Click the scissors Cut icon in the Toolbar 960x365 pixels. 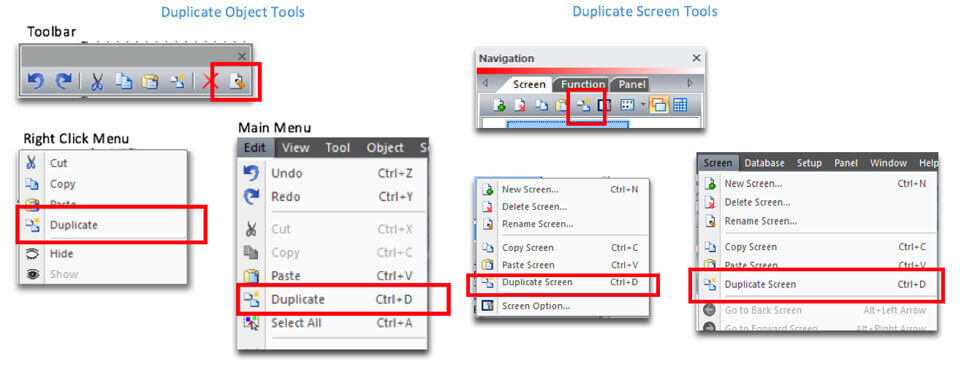(96, 81)
